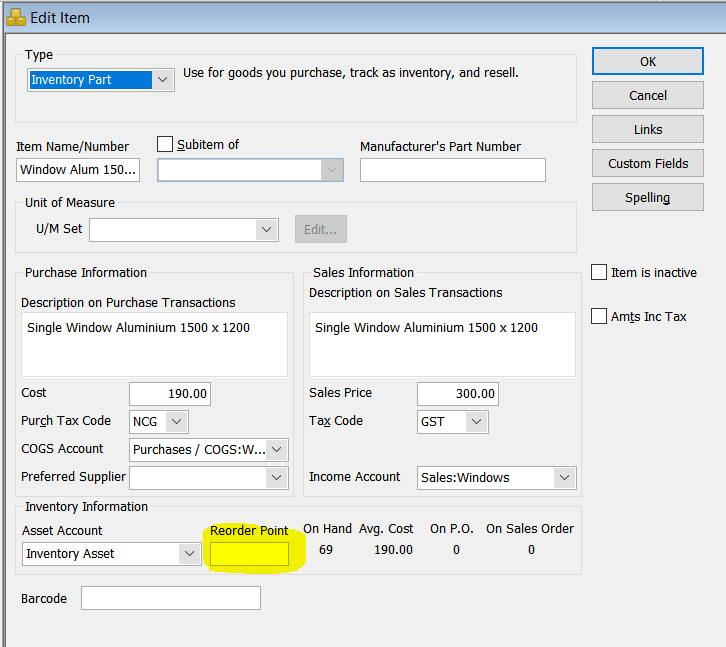Click the Inventory Information group label
This screenshot has width=726, height=647.
86,507
